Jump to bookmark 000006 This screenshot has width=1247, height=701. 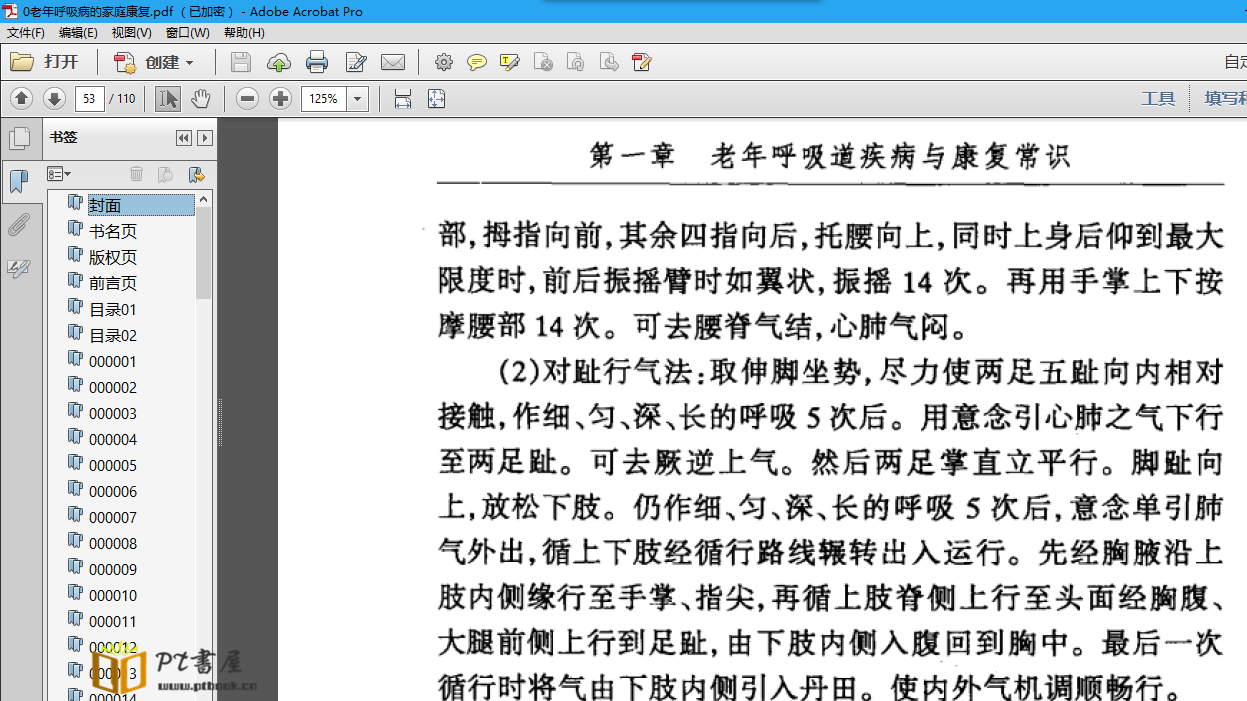click(113, 491)
